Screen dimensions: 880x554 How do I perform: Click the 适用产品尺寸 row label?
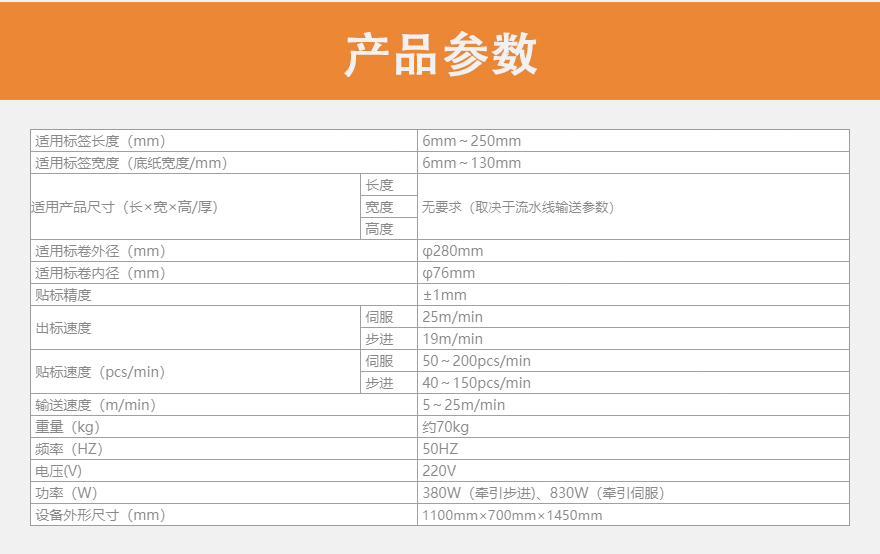coord(125,207)
